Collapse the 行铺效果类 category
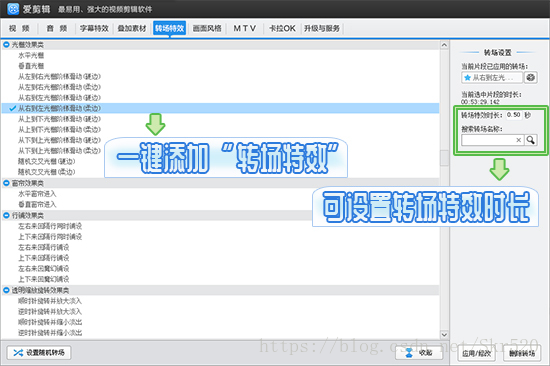550x366 pixels. (6, 215)
